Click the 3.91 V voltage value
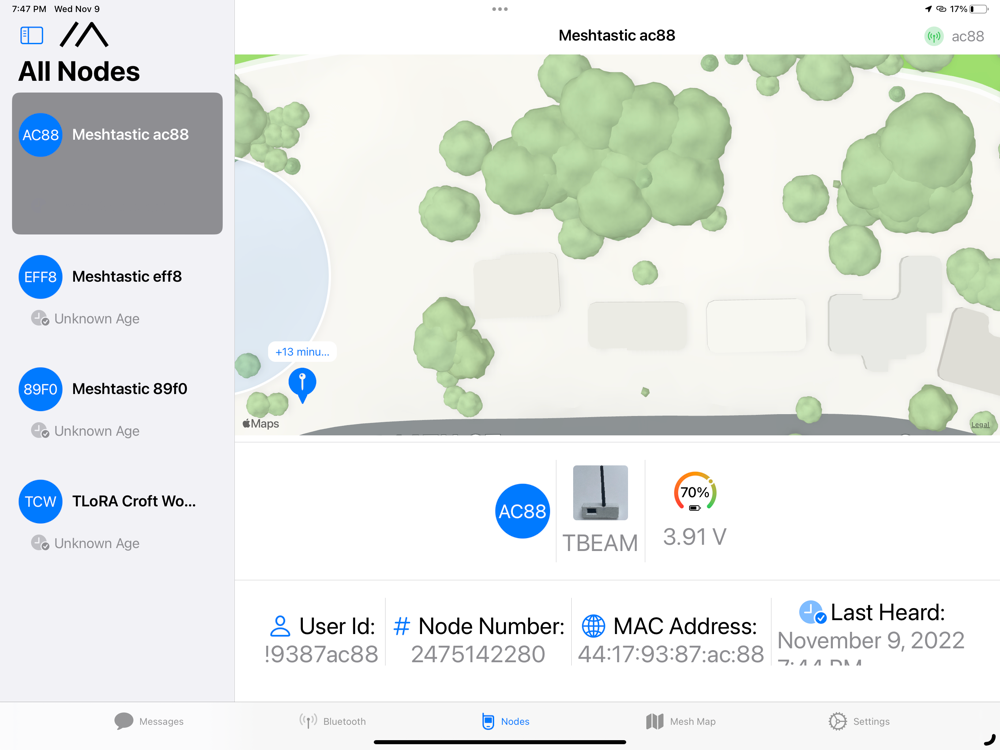1000x750 pixels. (695, 537)
